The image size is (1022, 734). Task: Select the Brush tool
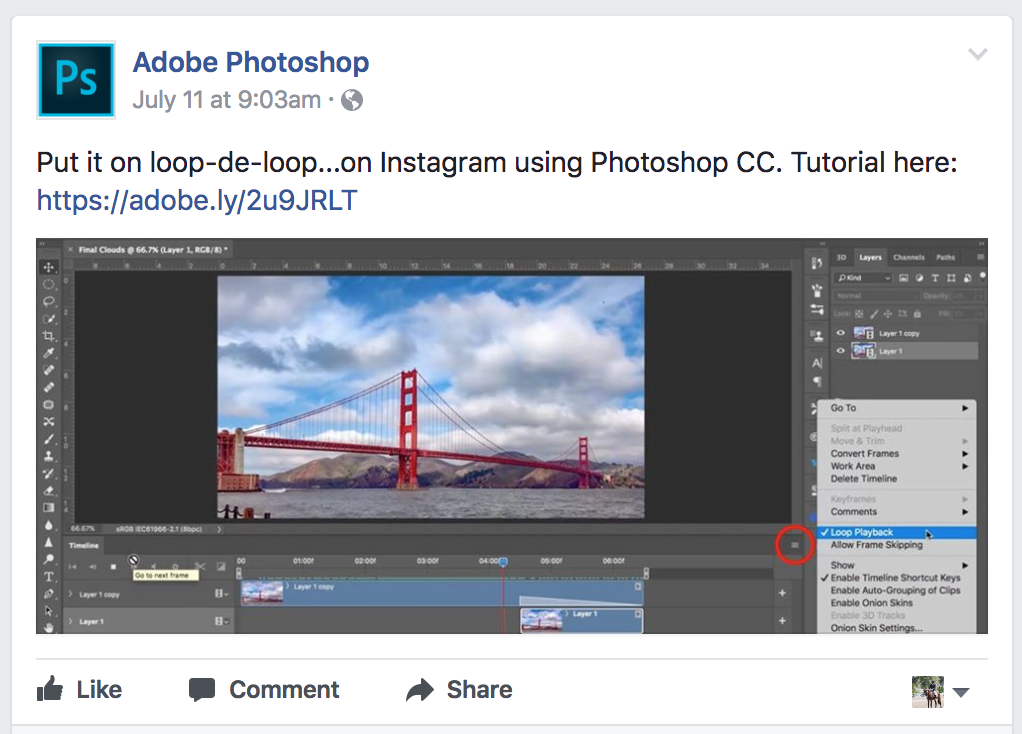pyautogui.click(x=48, y=439)
